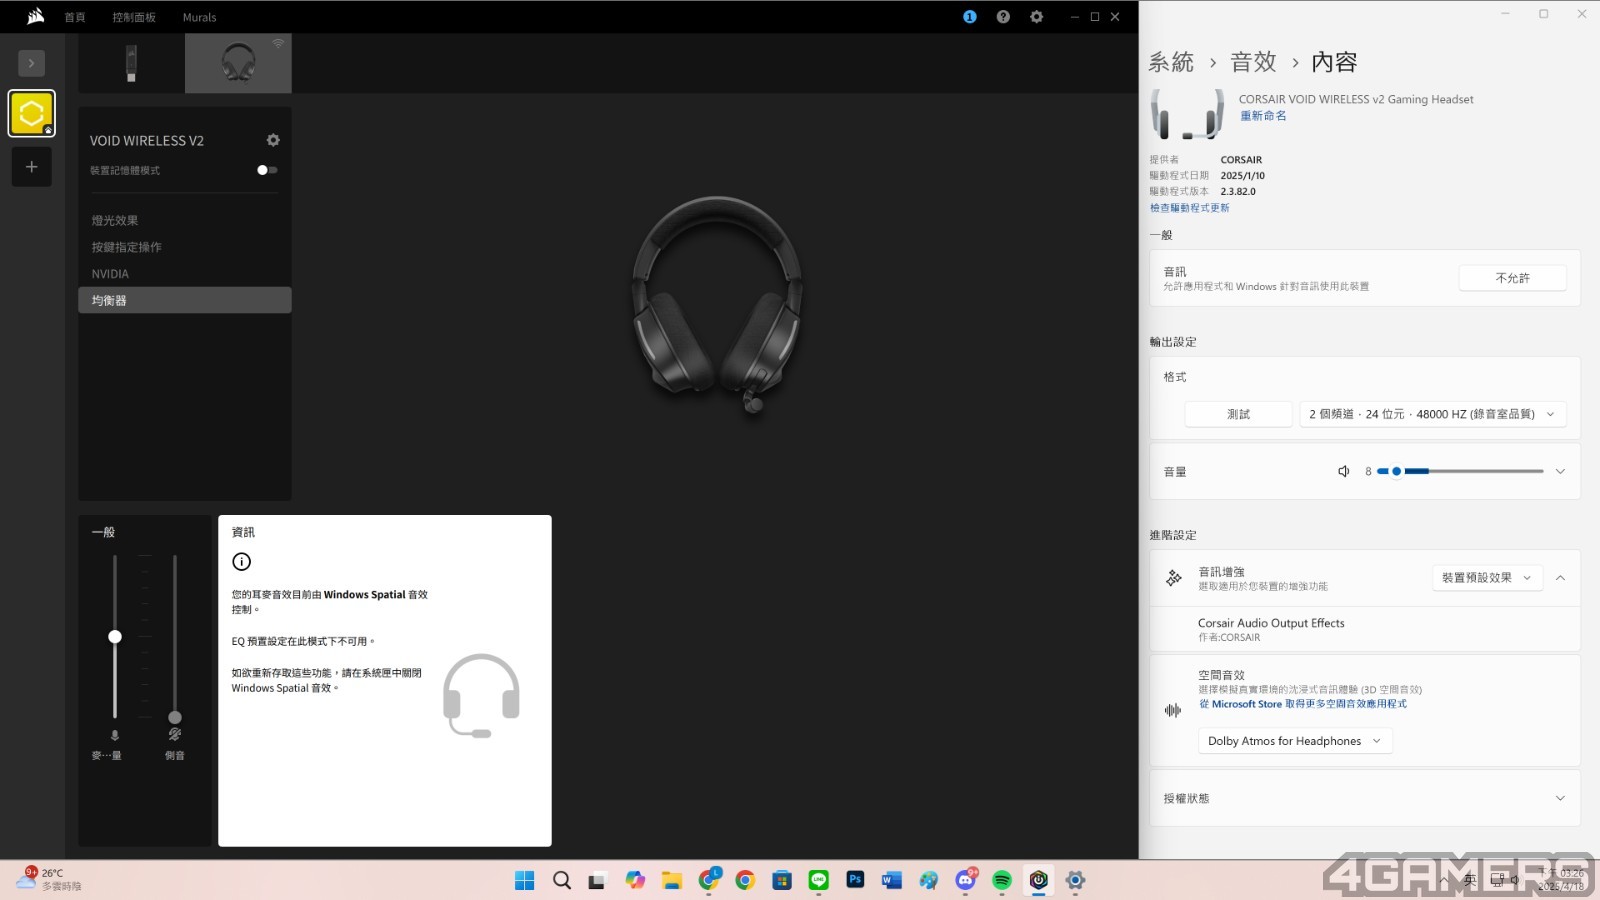Image resolution: width=1600 pixels, height=900 pixels.
Task: Click the Windows output volume slider
Action: tap(1460, 471)
